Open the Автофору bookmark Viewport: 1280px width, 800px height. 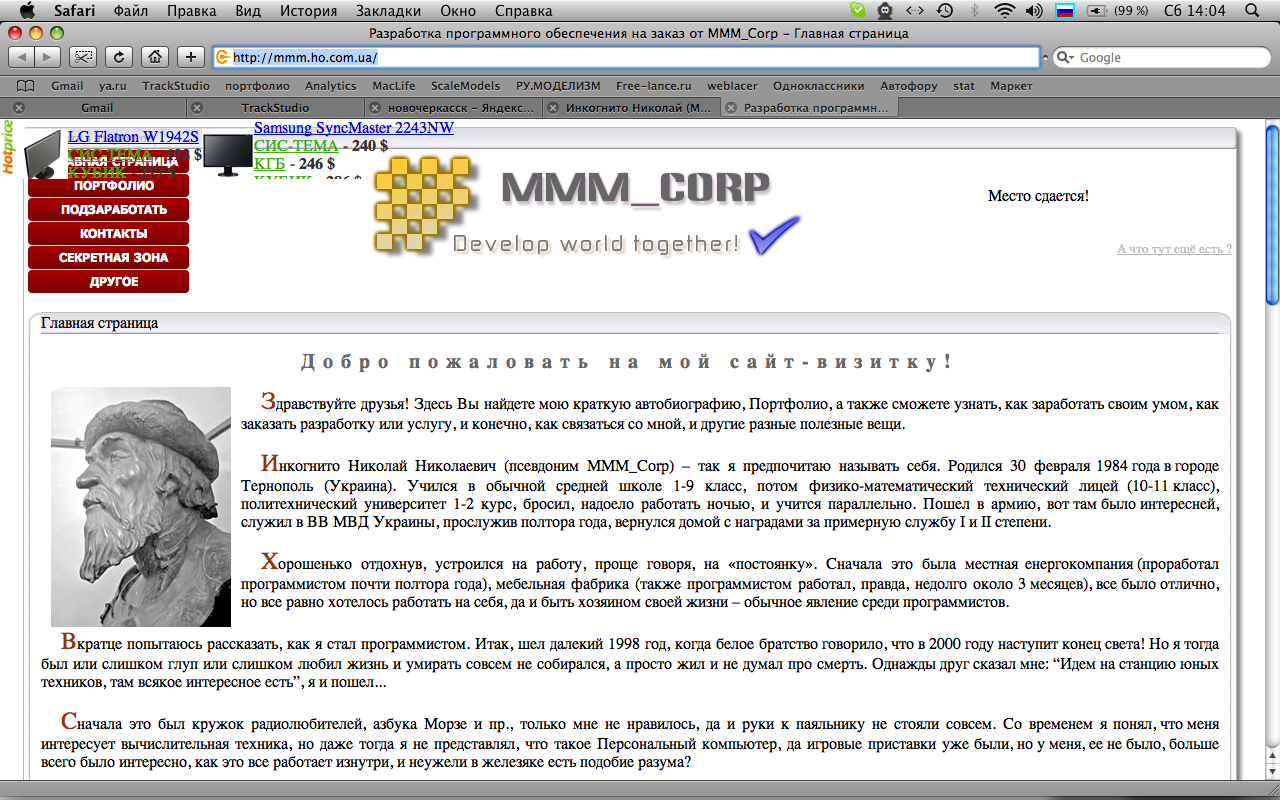point(909,86)
